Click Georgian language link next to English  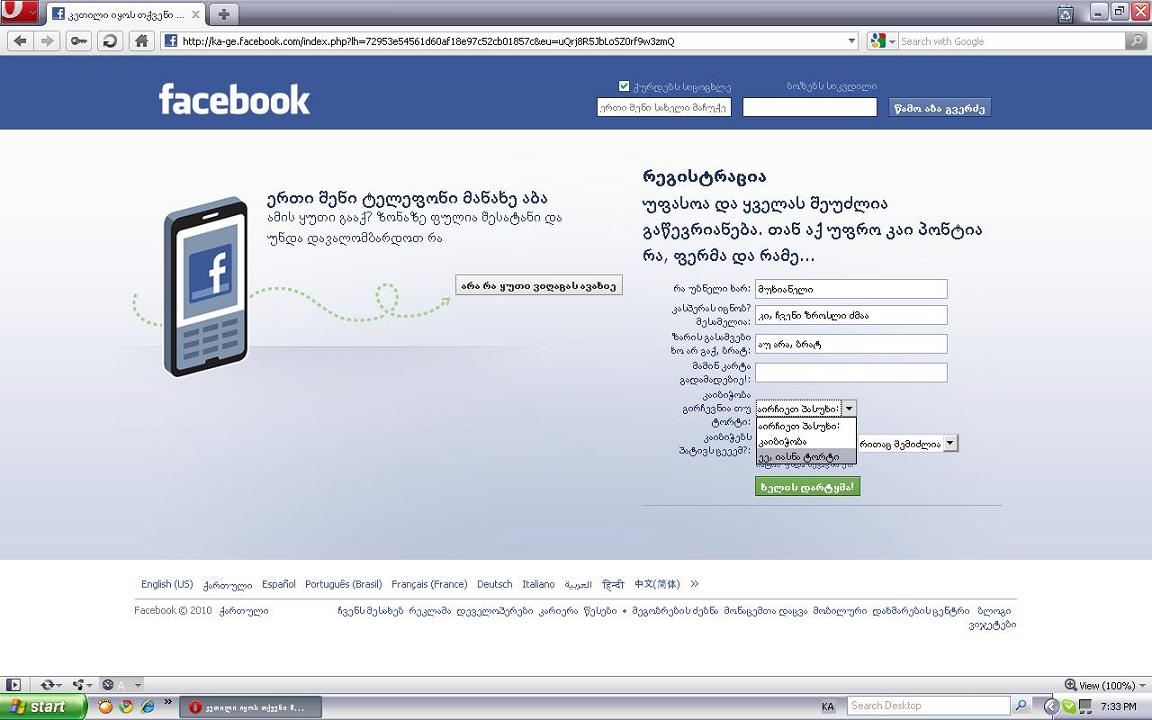pos(227,585)
